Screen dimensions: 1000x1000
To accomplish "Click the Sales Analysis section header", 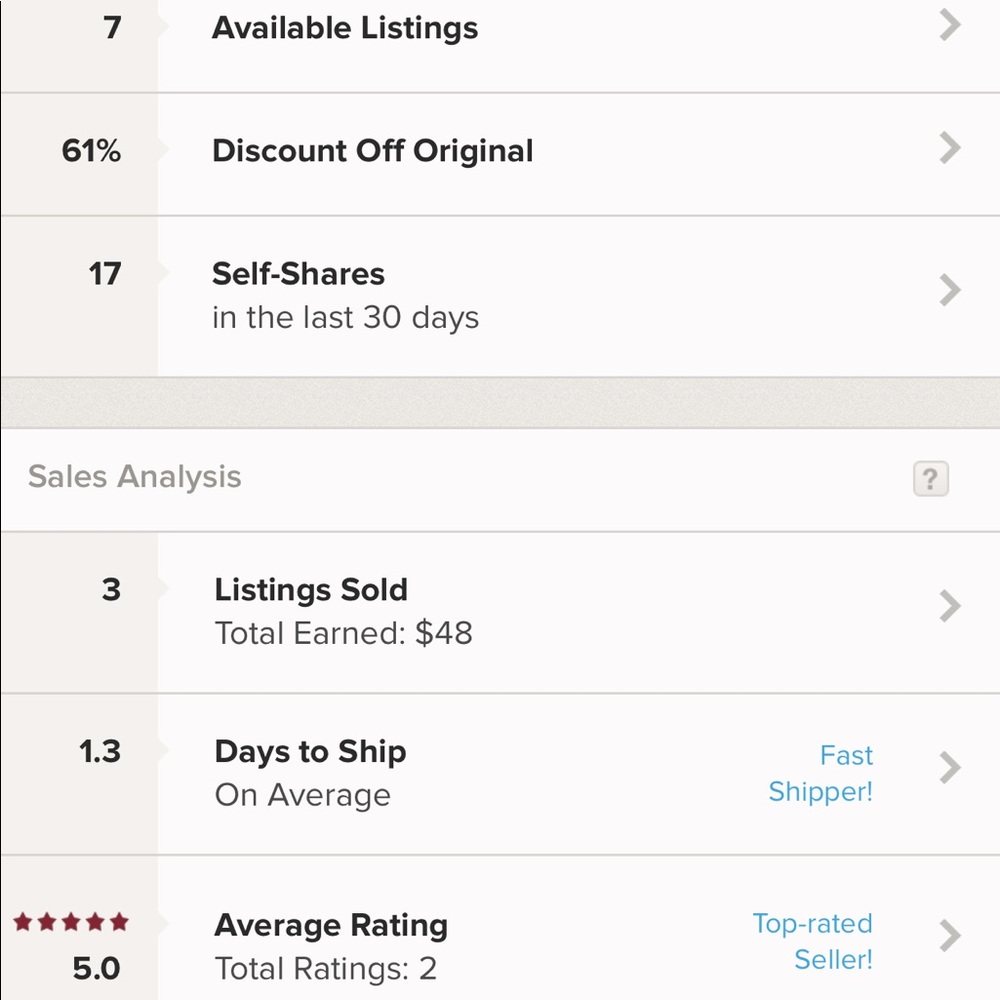I will click(x=135, y=477).
